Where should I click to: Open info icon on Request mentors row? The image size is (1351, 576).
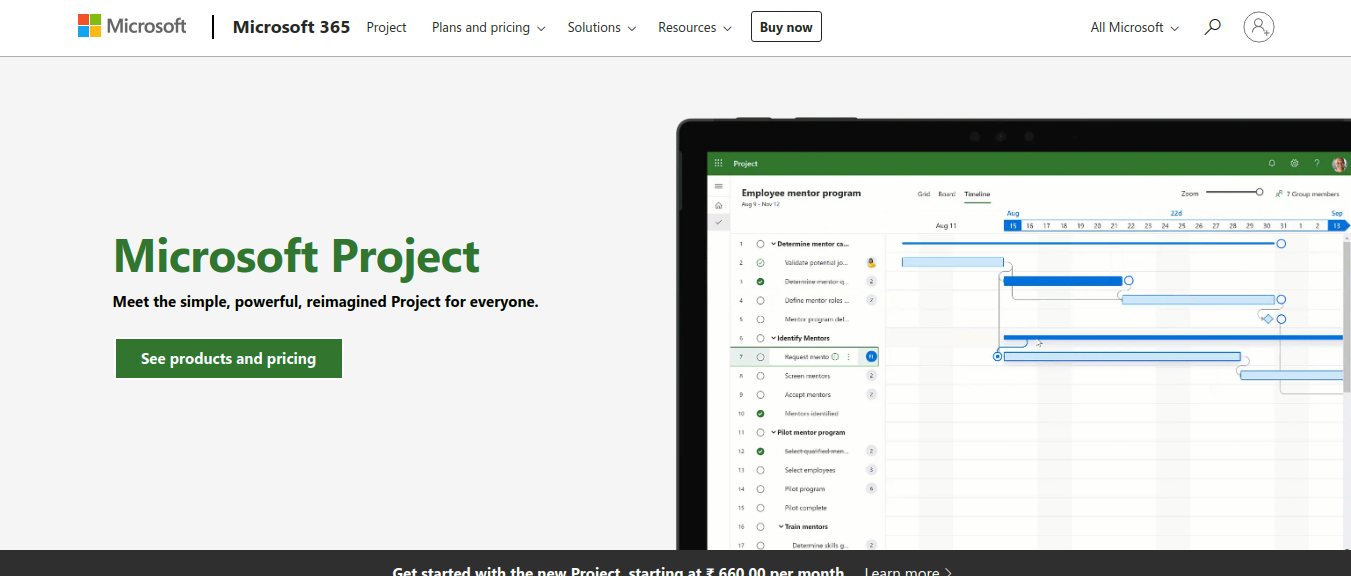[x=835, y=357]
